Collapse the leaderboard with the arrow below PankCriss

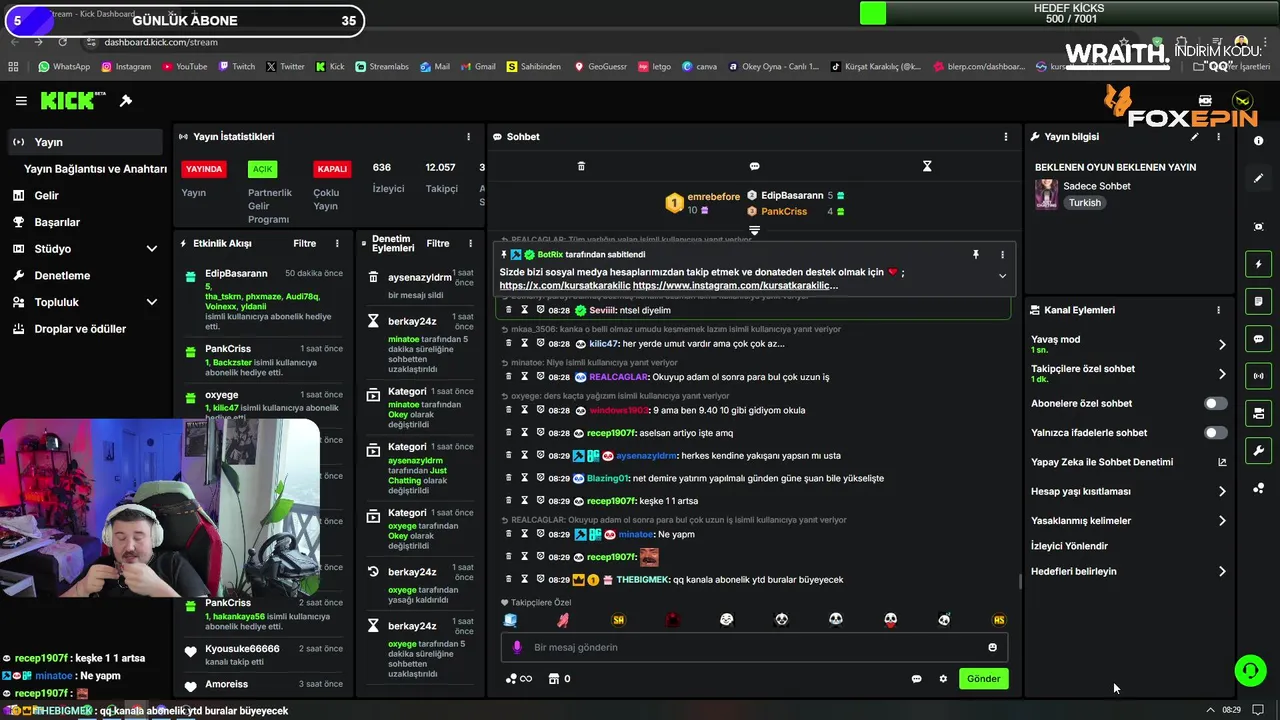754,230
